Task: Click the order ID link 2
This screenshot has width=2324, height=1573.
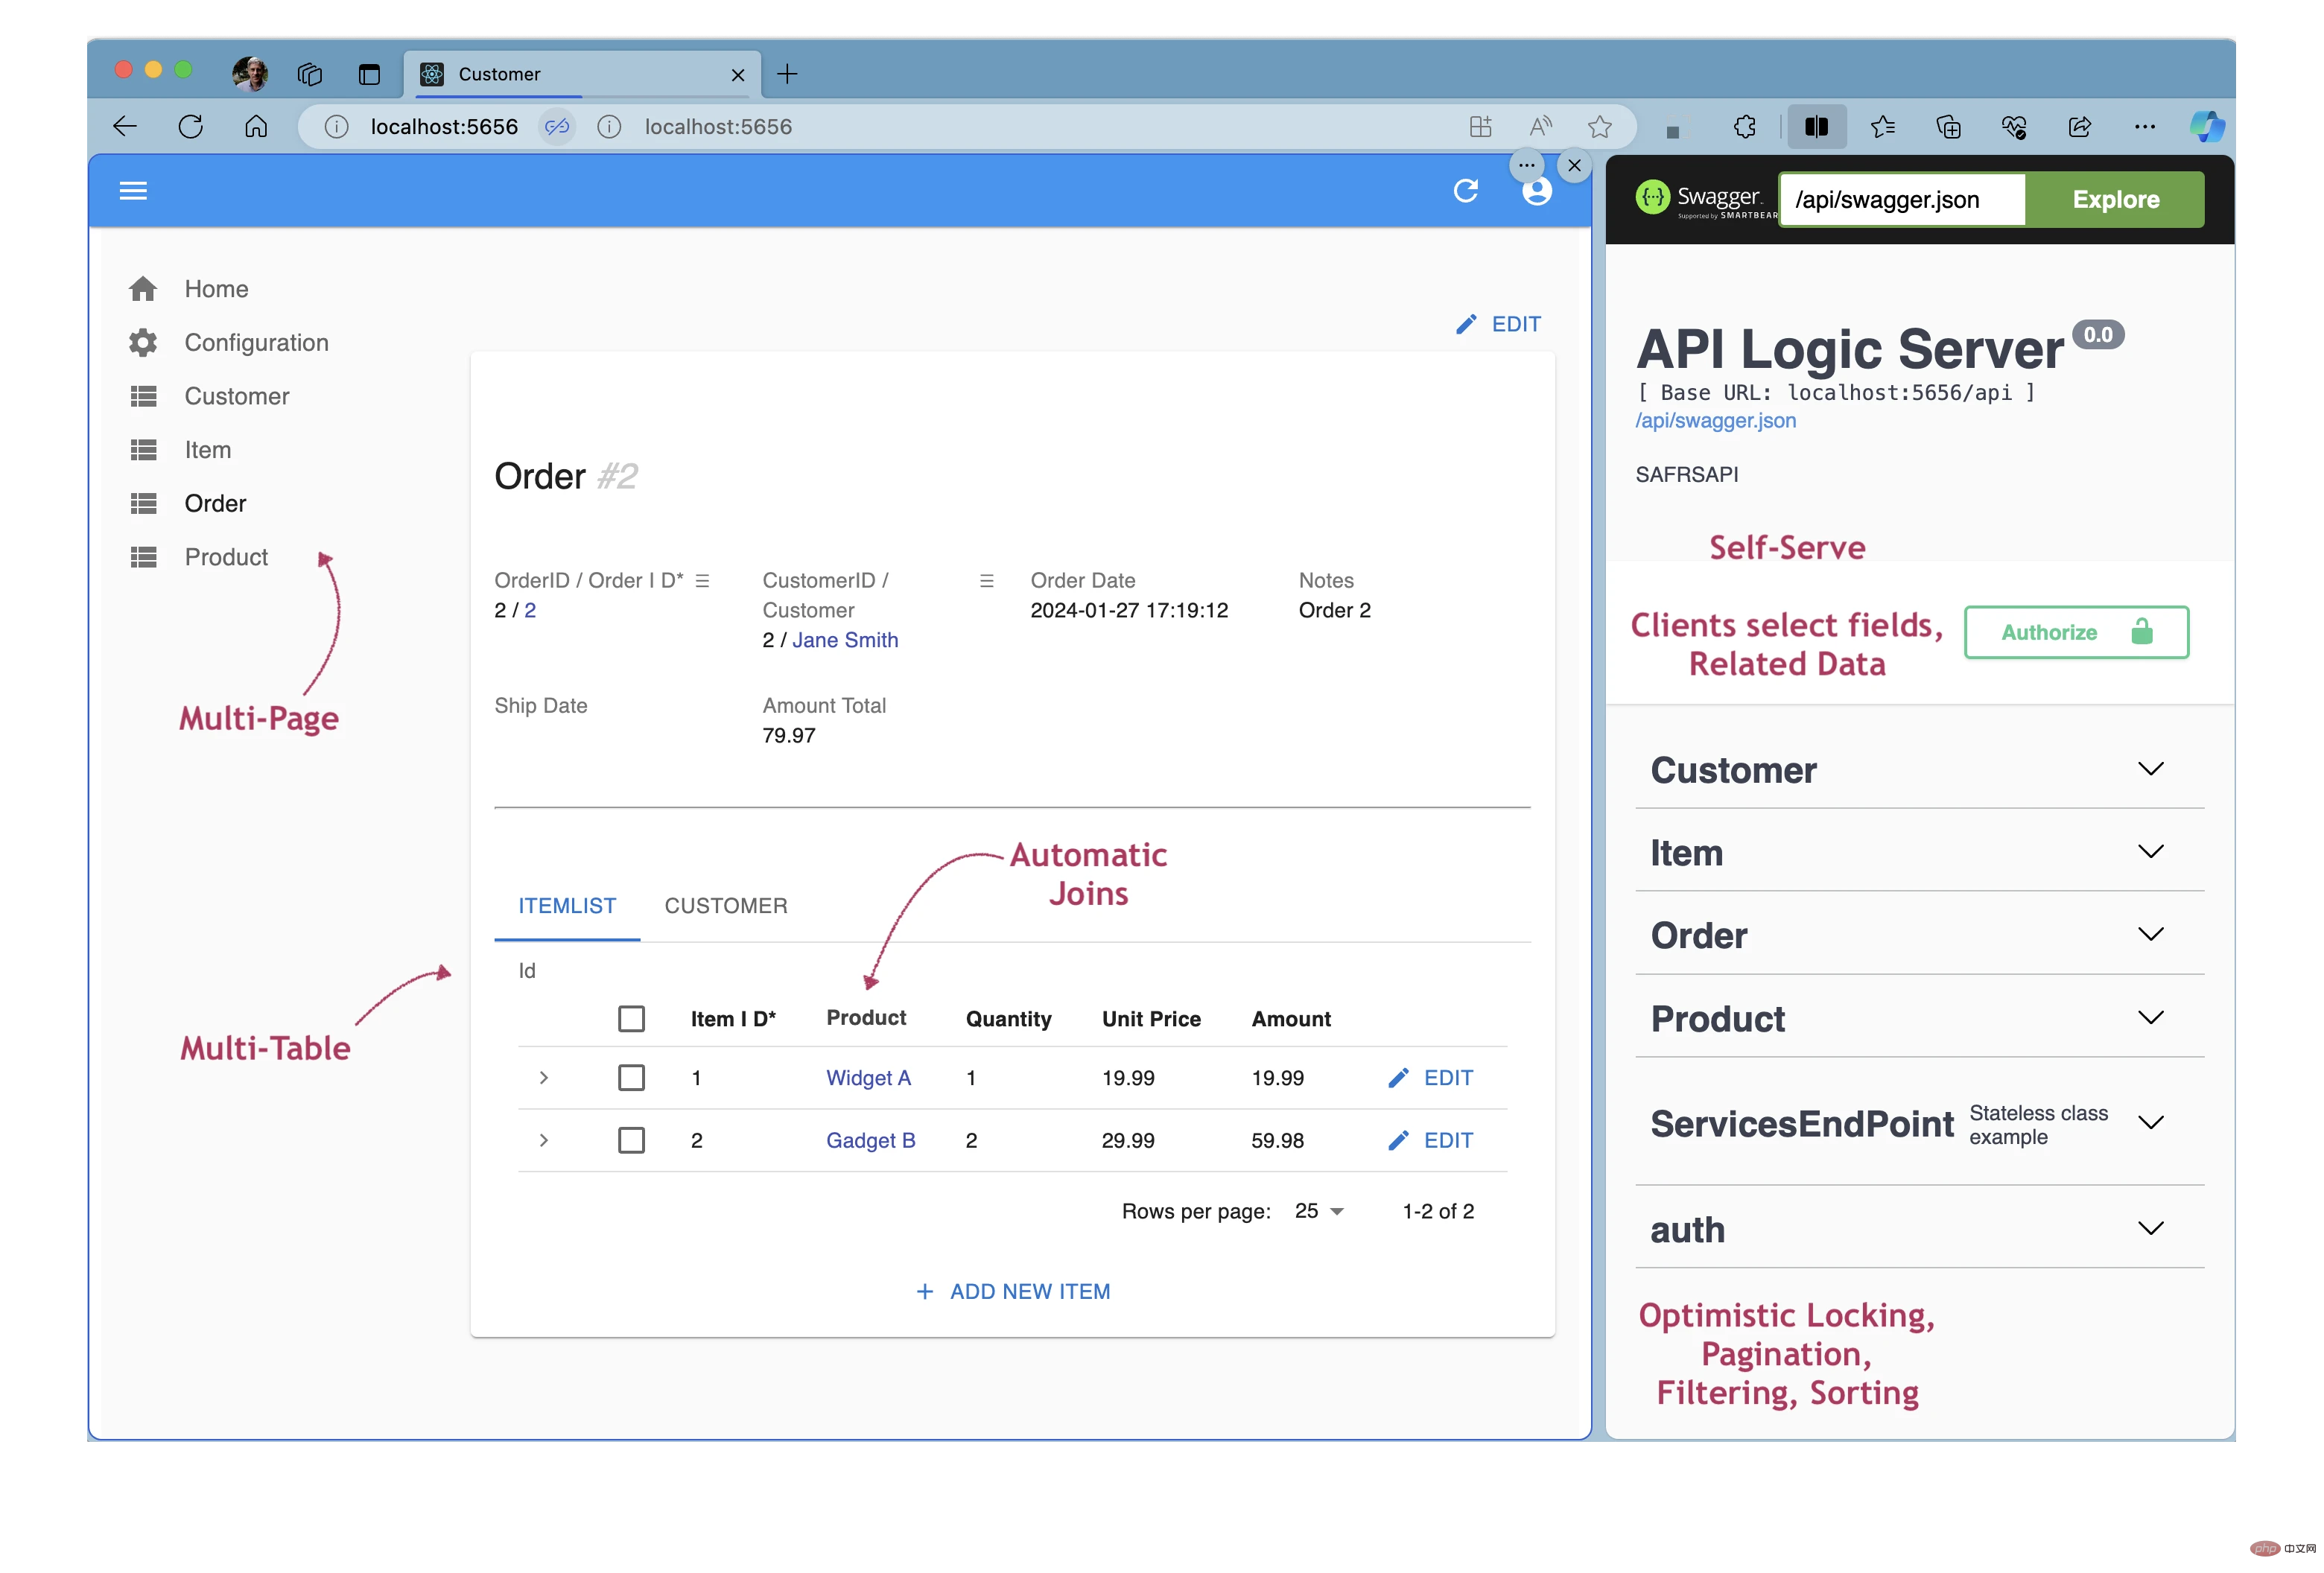Action: [530, 610]
